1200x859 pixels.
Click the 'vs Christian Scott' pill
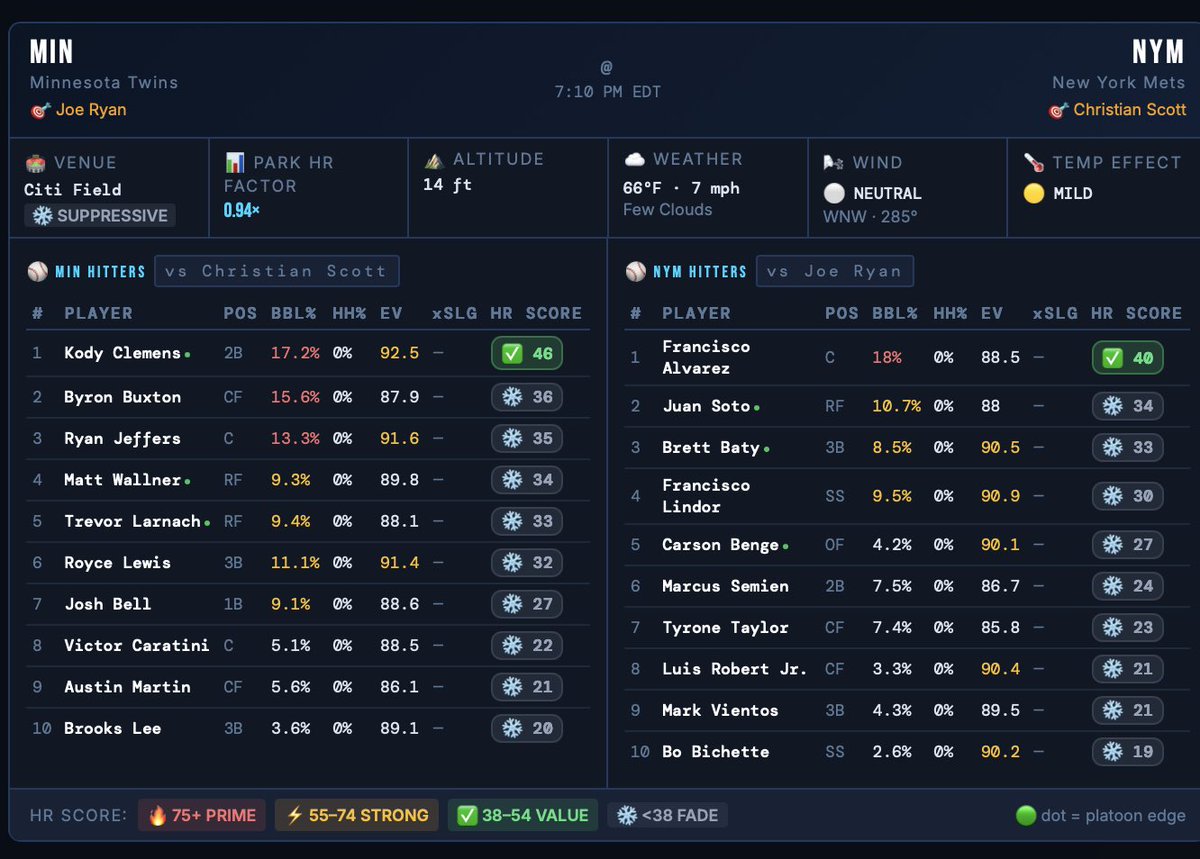(x=277, y=271)
